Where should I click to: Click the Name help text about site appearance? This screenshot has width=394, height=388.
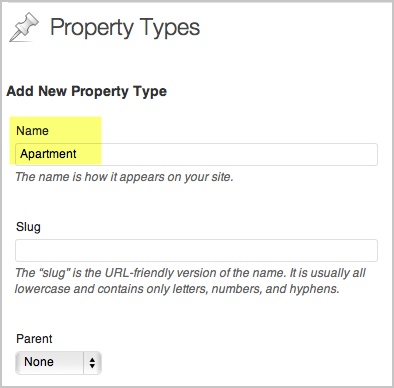[x=124, y=177]
